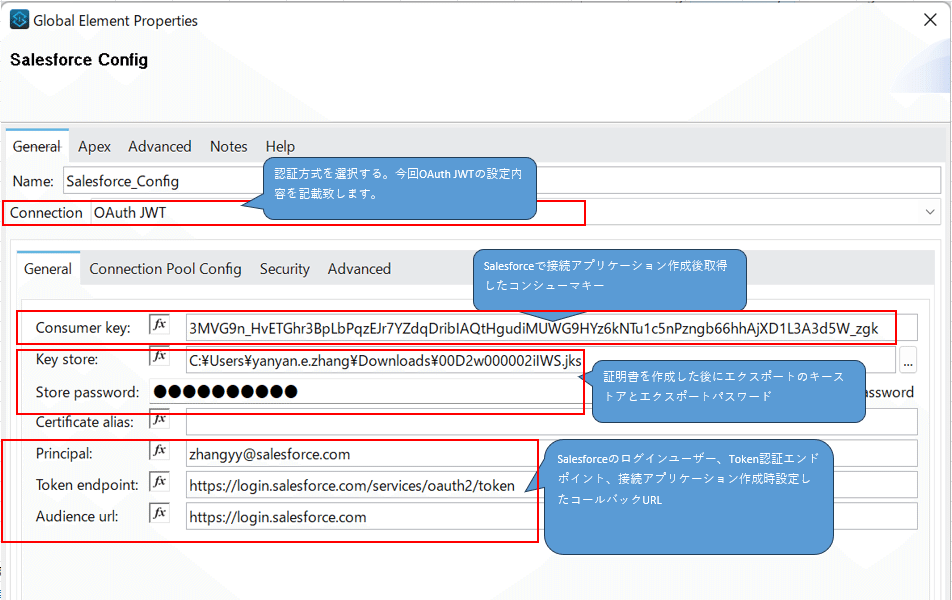
Task: Open the Connection type dropdown
Action: pyautogui.click(x=932, y=212)
